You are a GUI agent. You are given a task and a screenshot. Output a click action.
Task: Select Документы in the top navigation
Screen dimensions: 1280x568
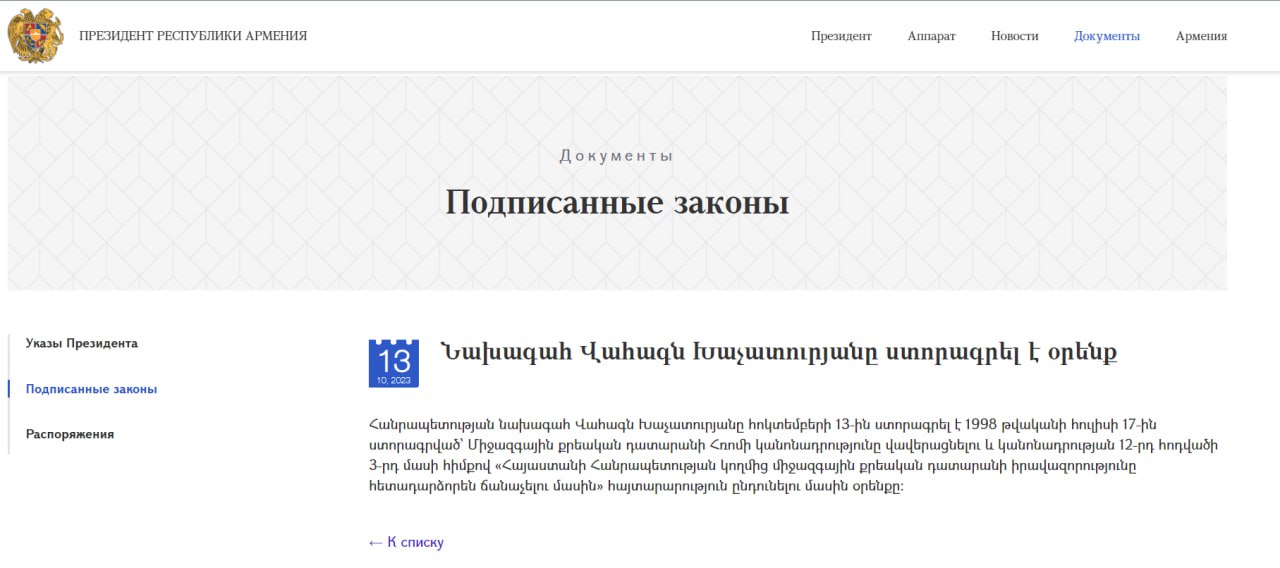[x=1106, y=36]
